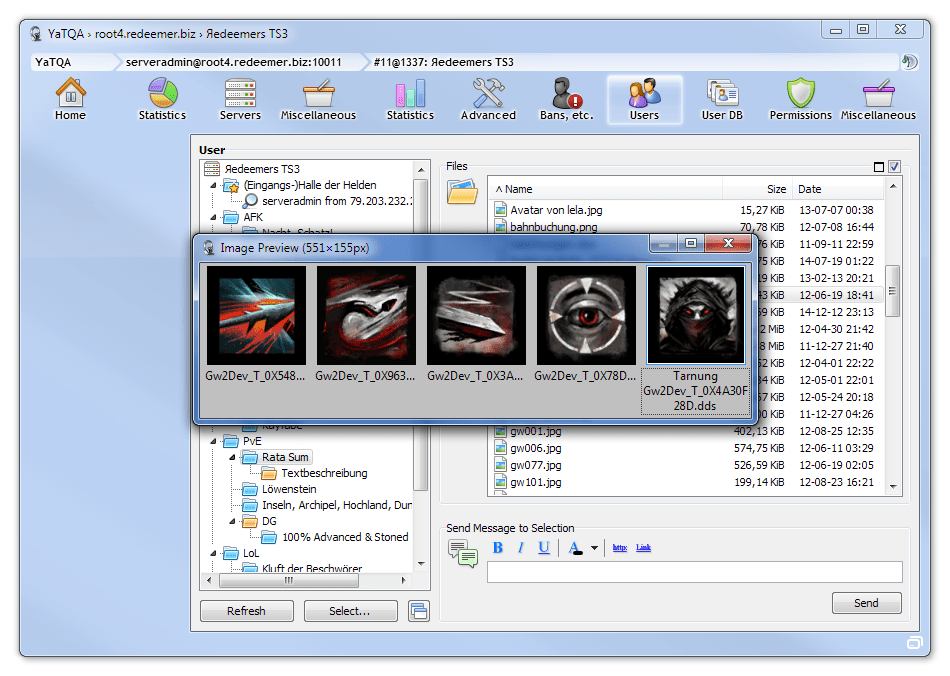Viewport: 950px width, 676px height.
Task: Insert an http URL tag
Action: (619, 548)
